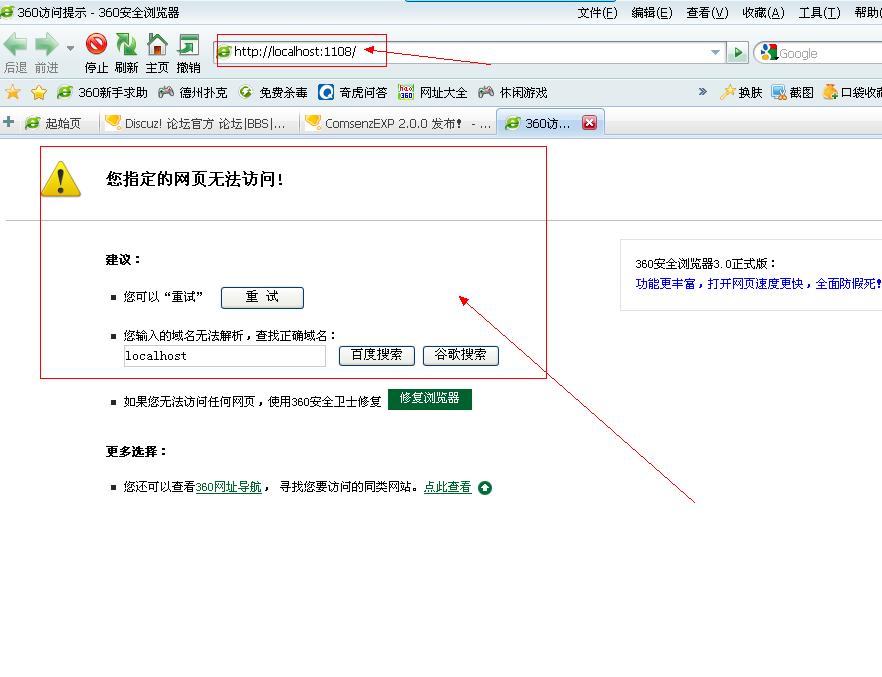This screenshot has width=882, height=677.
Task: Click the 谷歌搜索 button
Action: pos(461,355)
